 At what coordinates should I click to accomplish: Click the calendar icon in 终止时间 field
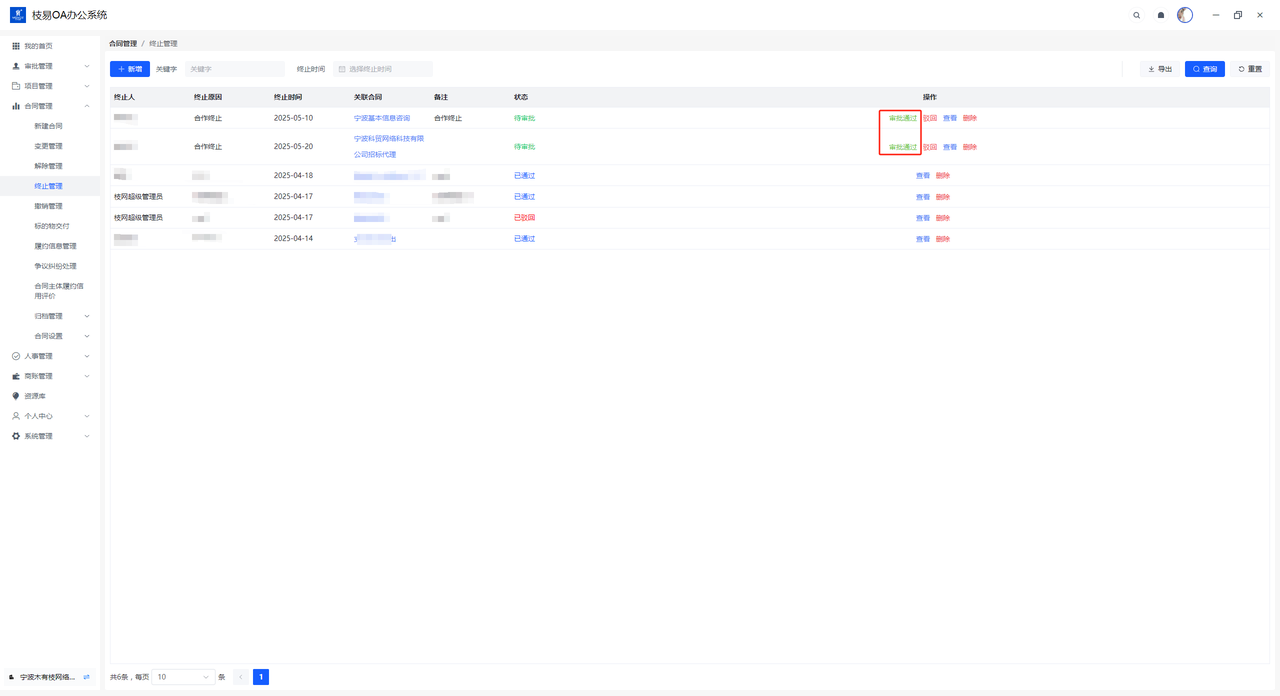(342, 69)
